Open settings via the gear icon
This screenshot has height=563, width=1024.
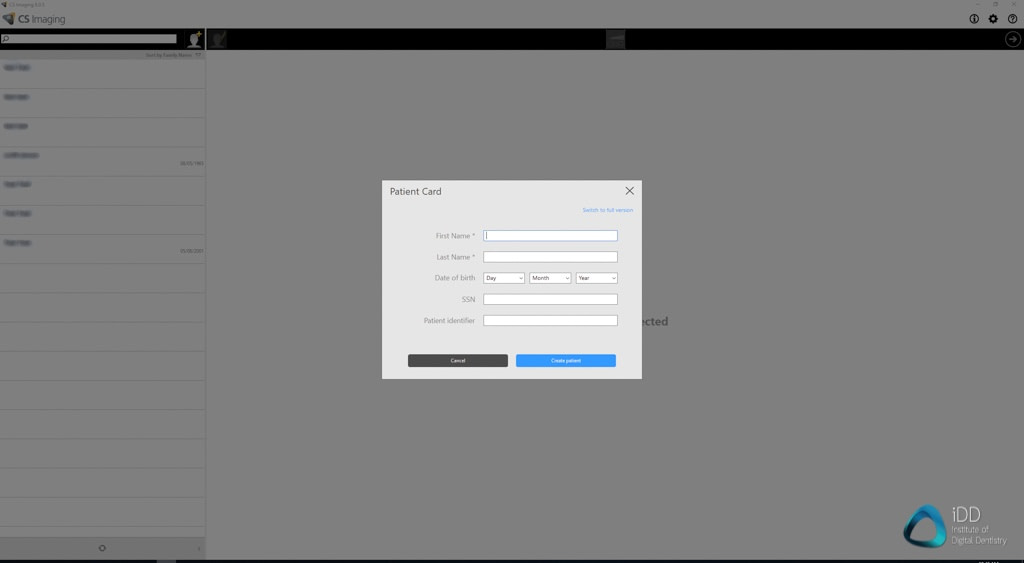coord(993,19)
